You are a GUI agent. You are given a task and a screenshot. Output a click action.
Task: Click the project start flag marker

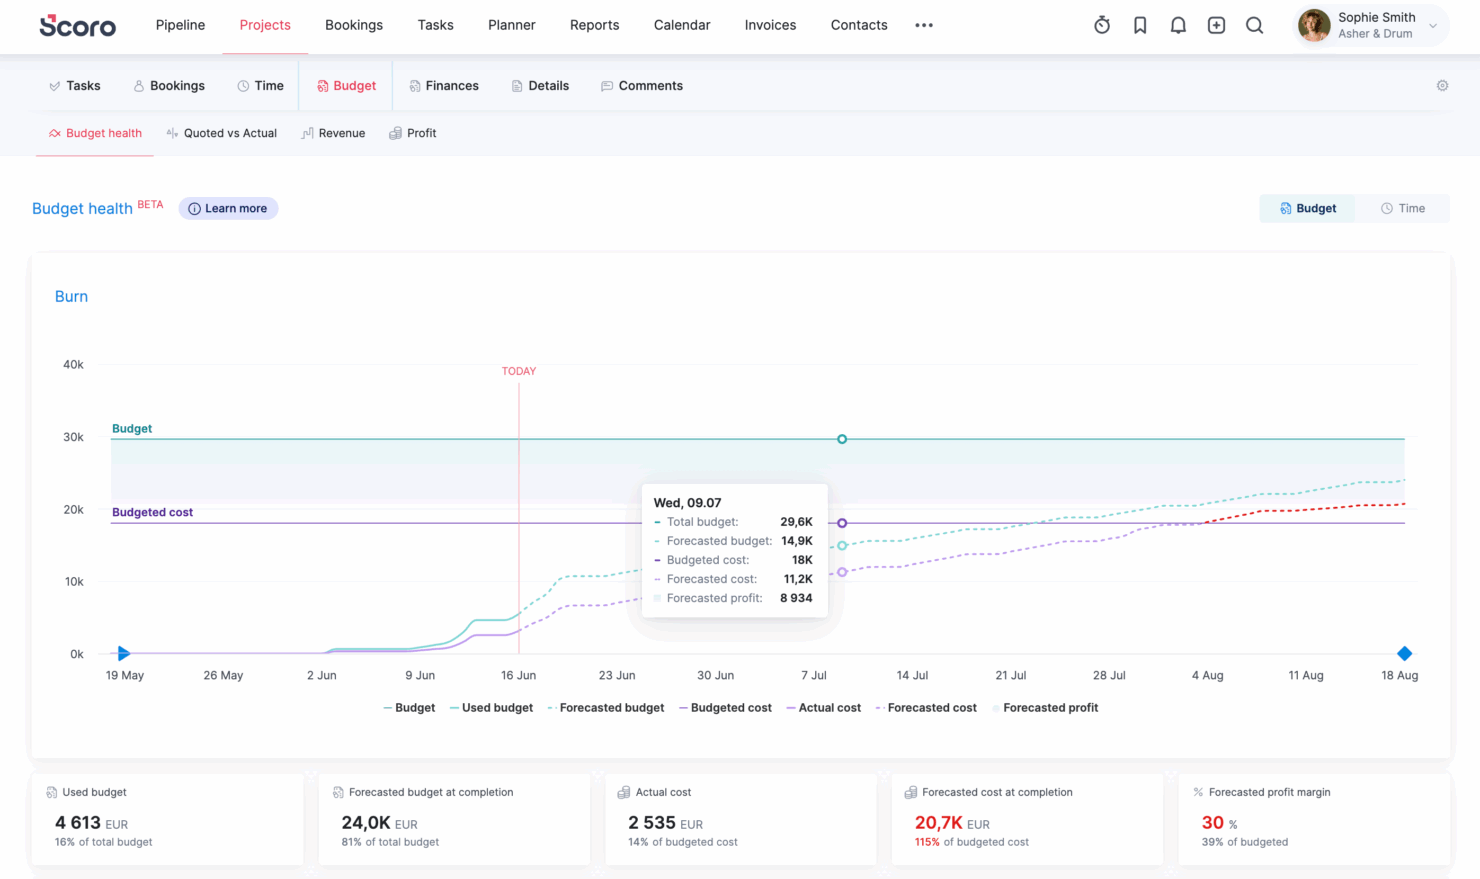pos(124,653)
